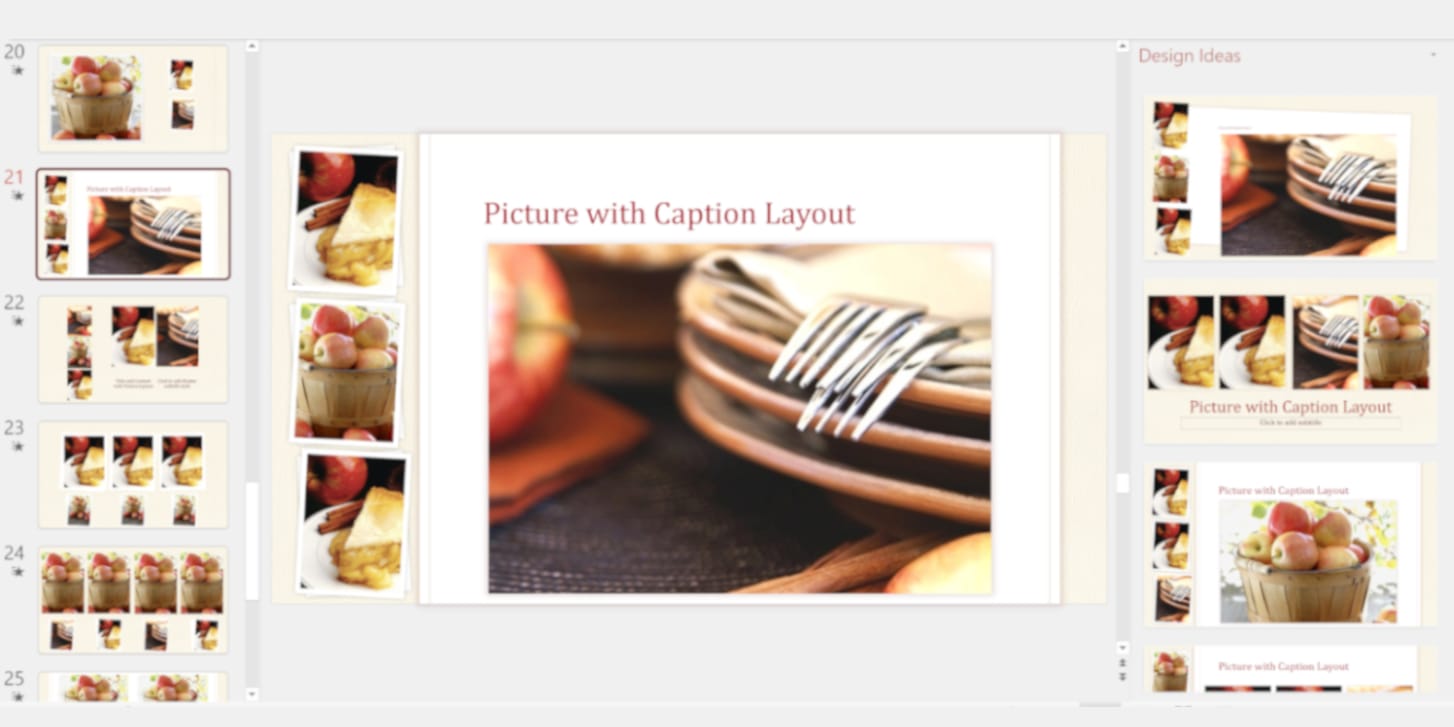Click the down arrow of the thumbnail pane scrollbar

click(x=252, y=694)
